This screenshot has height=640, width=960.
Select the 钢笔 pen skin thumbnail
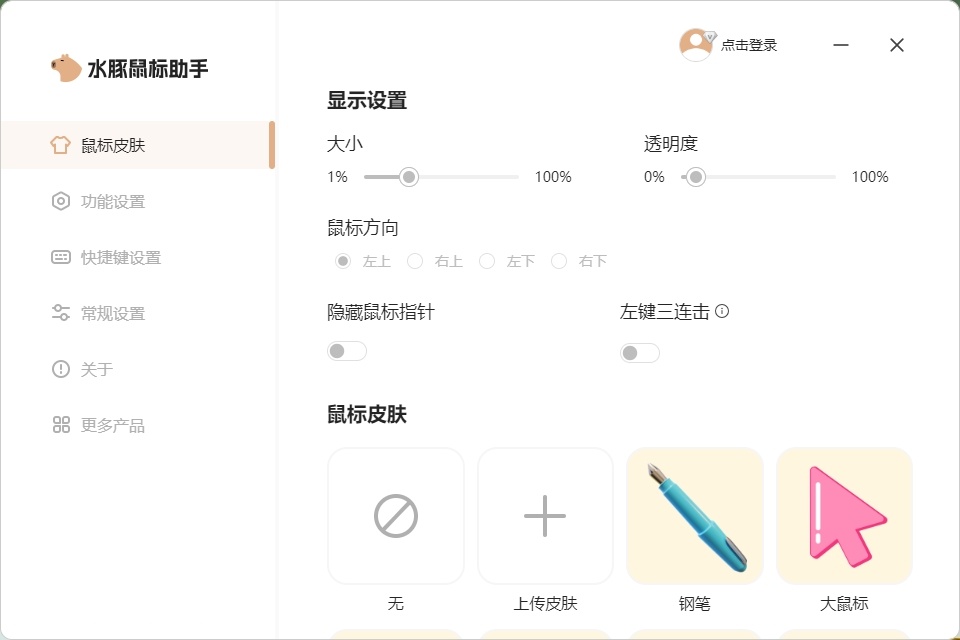(694, 515)
